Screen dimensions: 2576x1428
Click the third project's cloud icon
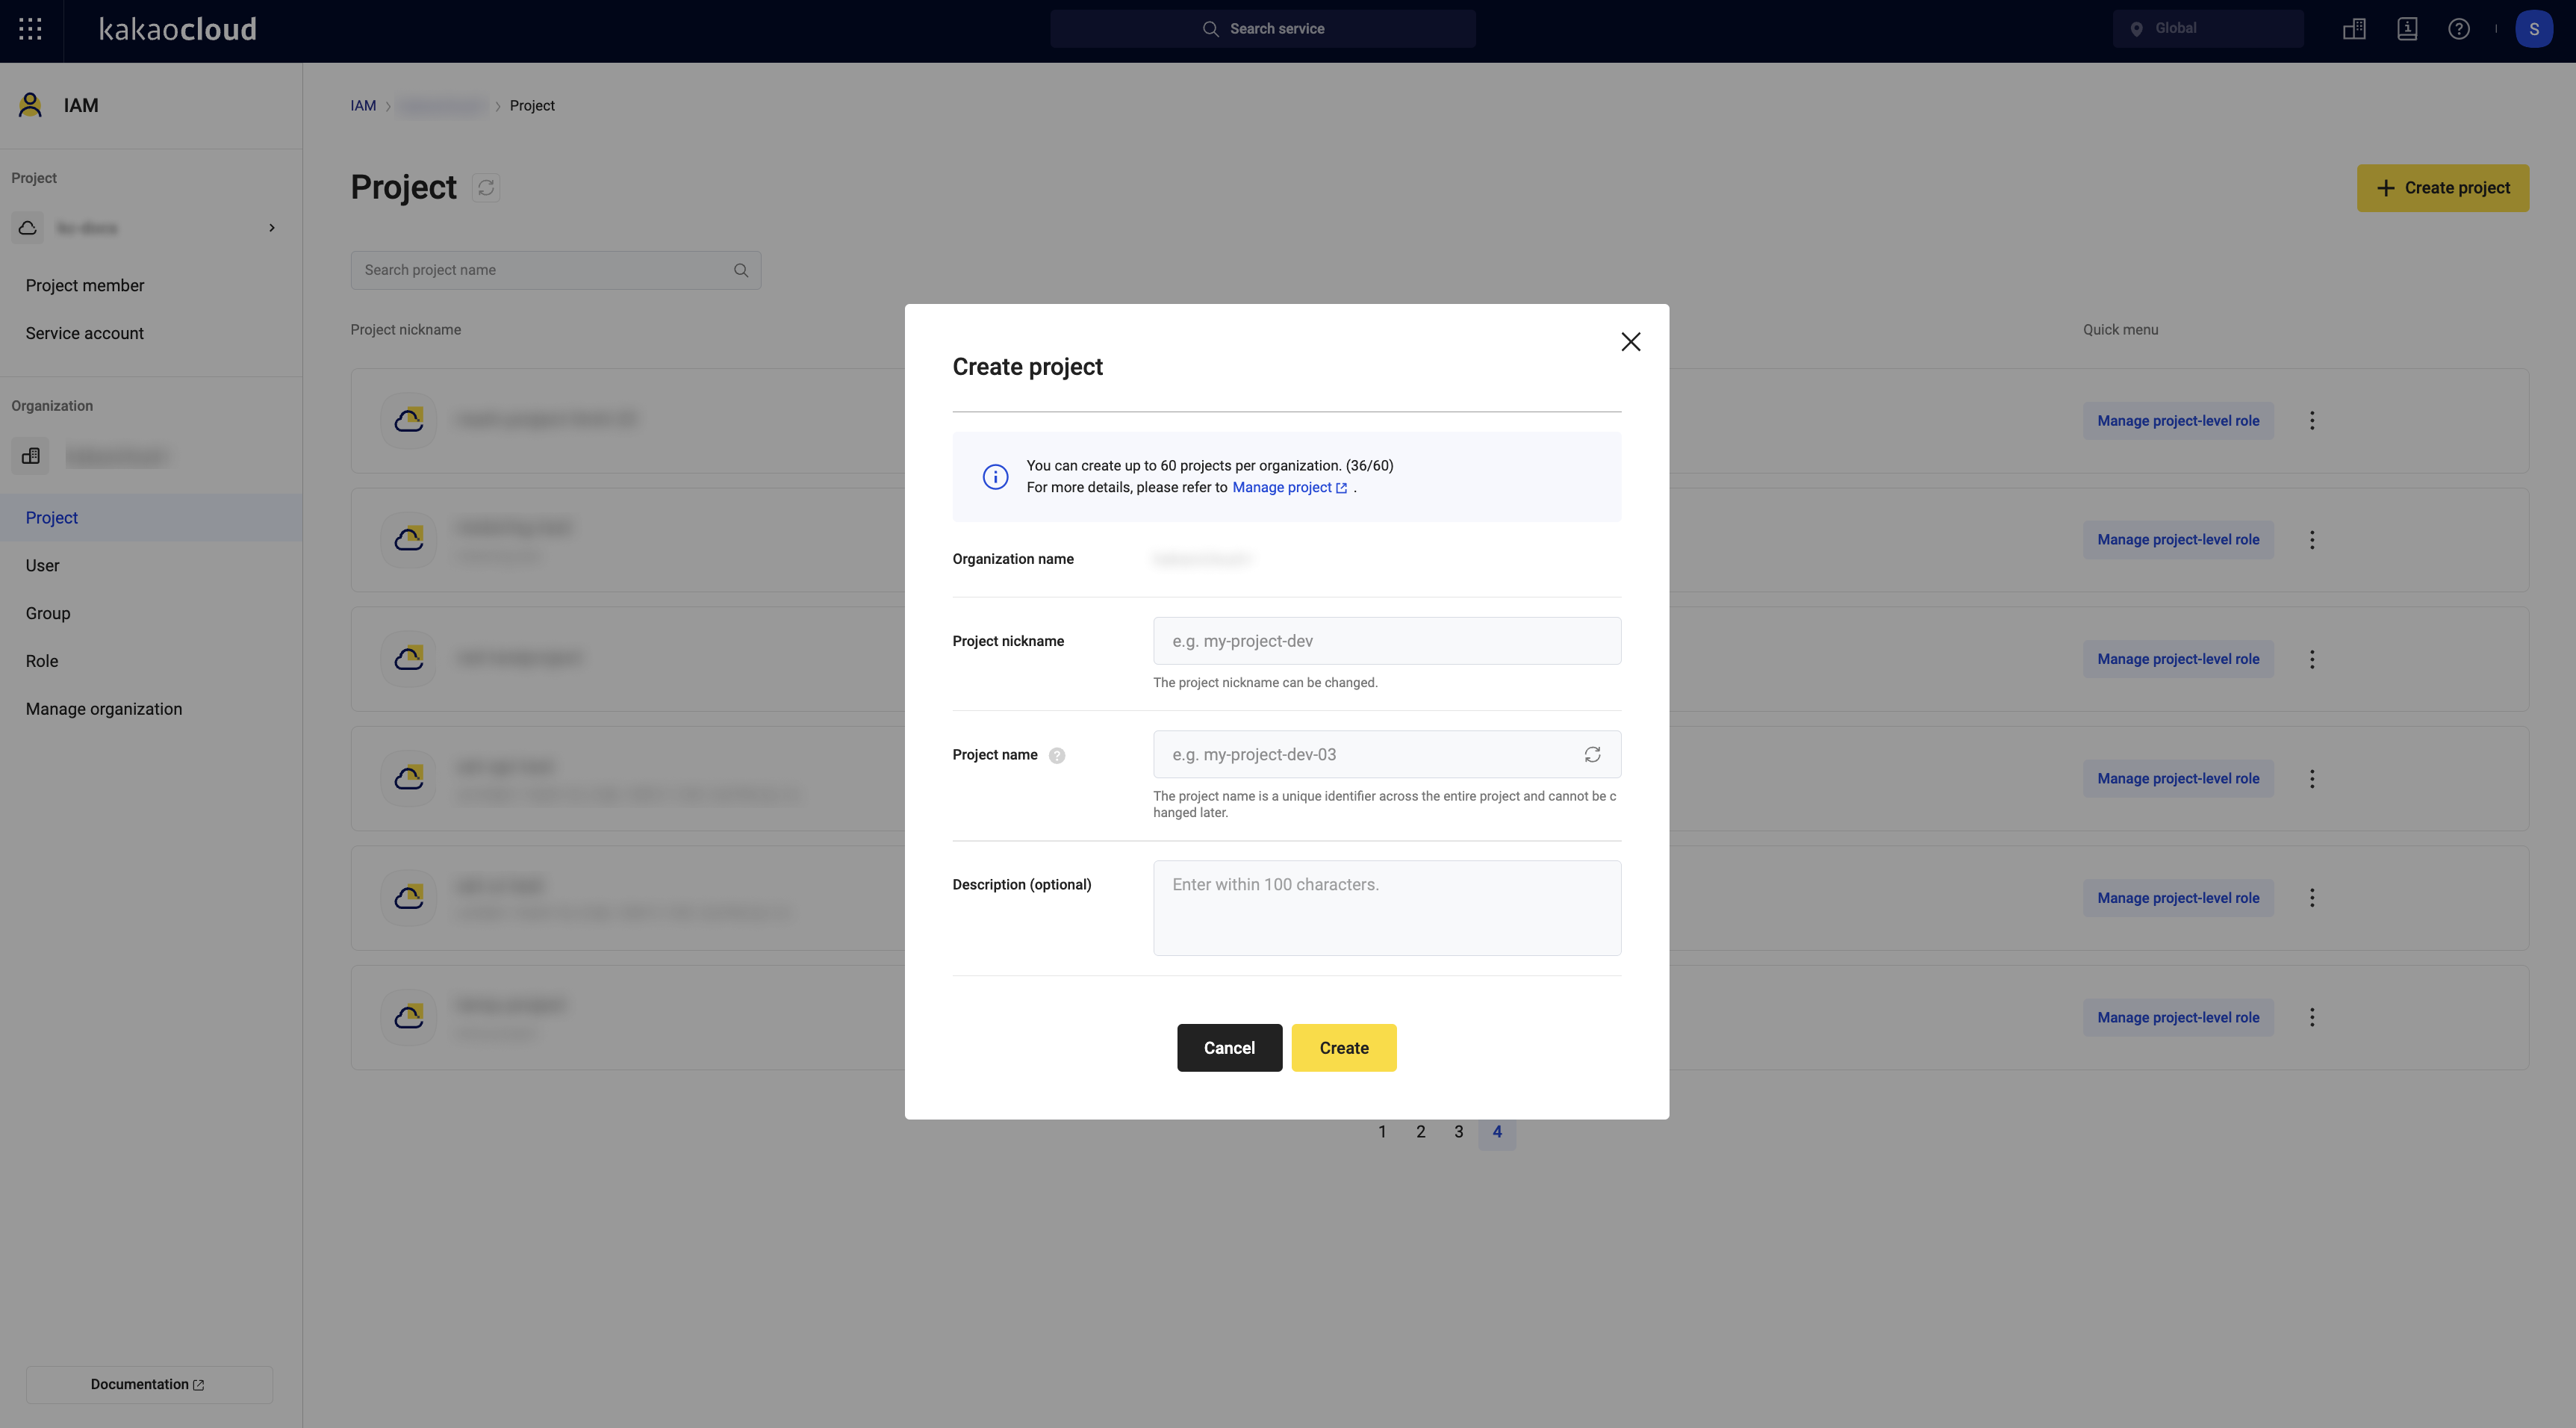pyautogui.click(x=408, y=659)
